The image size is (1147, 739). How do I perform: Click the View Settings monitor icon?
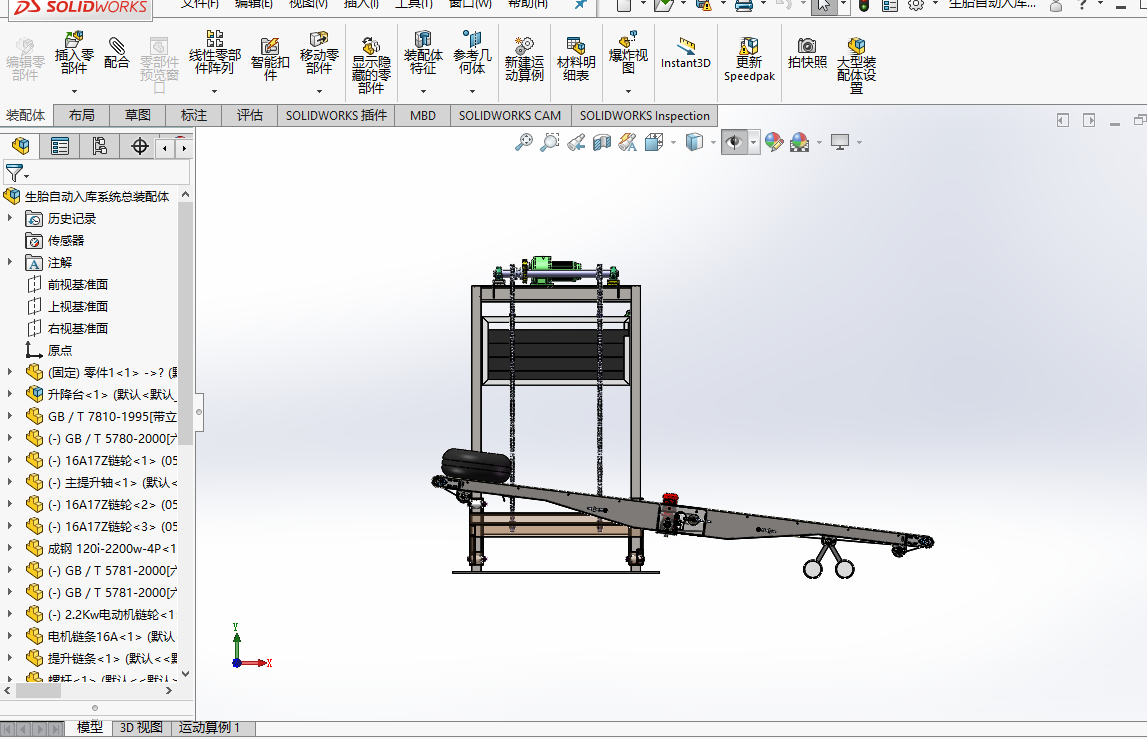(840, 142)
